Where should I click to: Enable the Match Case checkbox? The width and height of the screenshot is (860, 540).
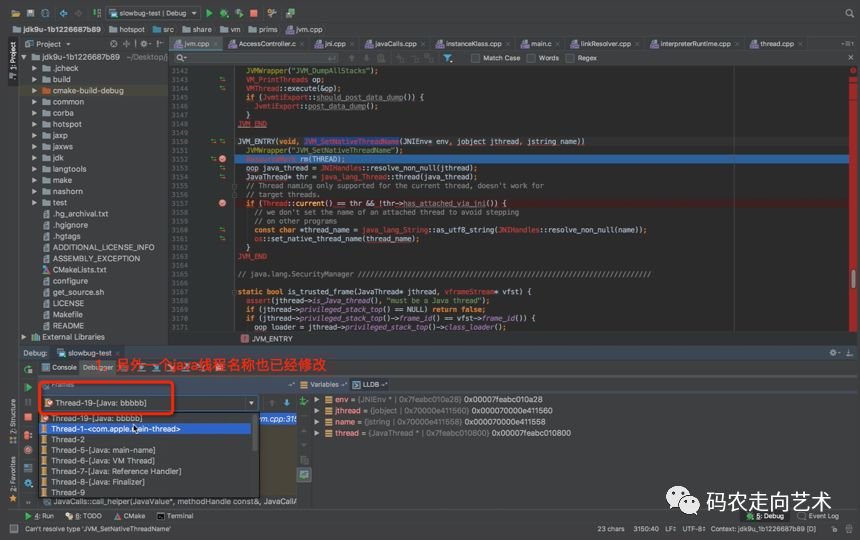(x=475, y=58)
